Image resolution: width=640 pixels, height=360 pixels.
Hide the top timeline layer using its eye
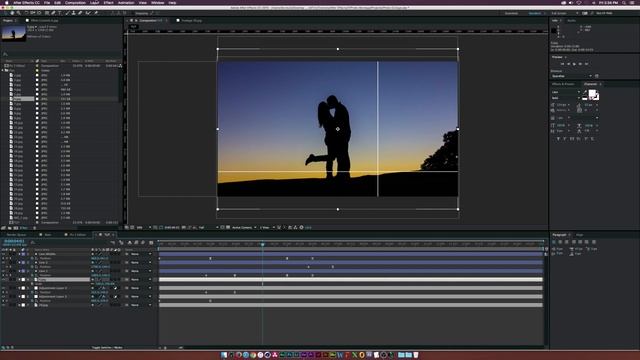pyautogui.click(x=3, y=254)
